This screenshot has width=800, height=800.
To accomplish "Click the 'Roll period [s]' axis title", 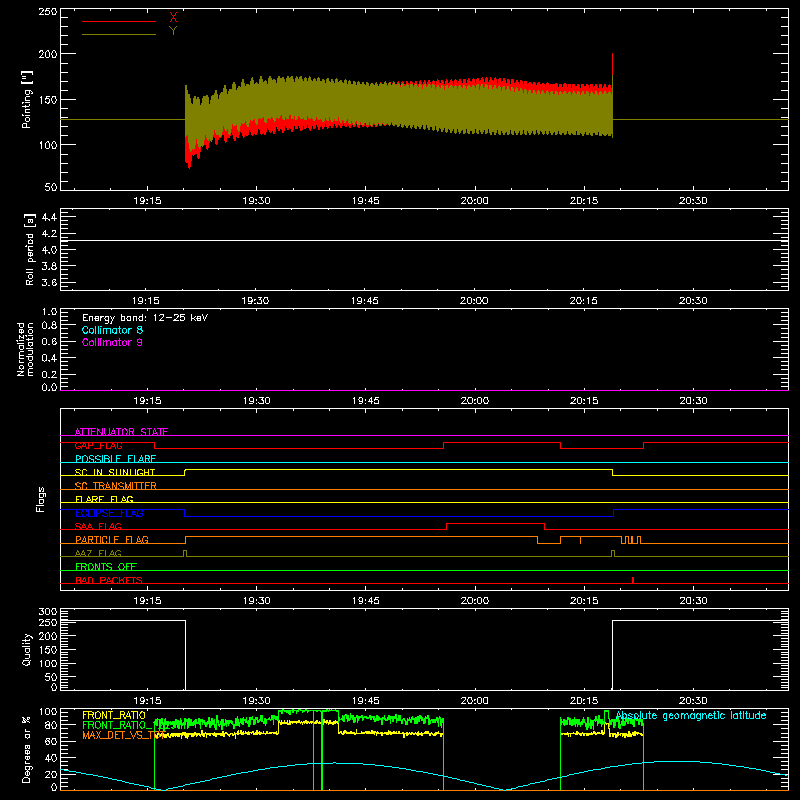I will point(30,249).
